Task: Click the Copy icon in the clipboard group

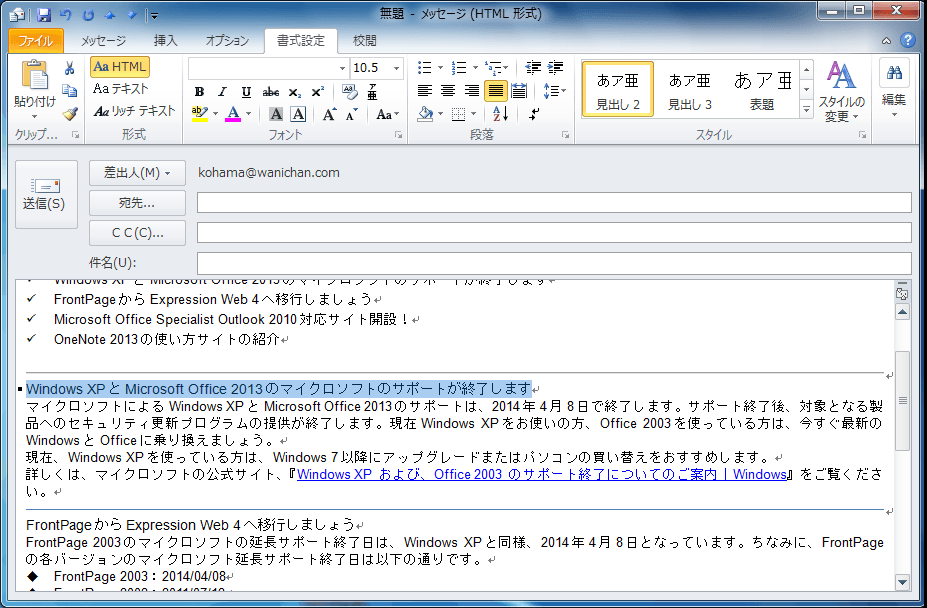Action: coord(70,90)
